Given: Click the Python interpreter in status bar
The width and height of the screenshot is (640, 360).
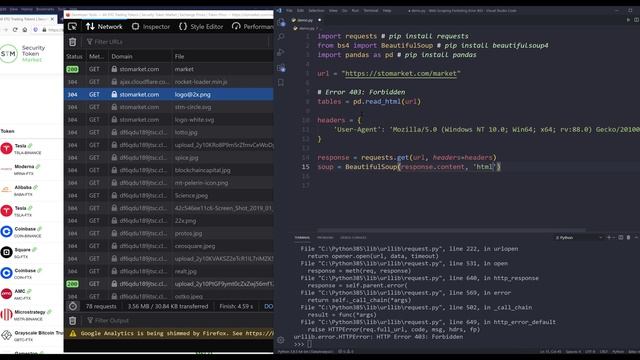Looking at the screenshot, I should click(x=305, y=351).
